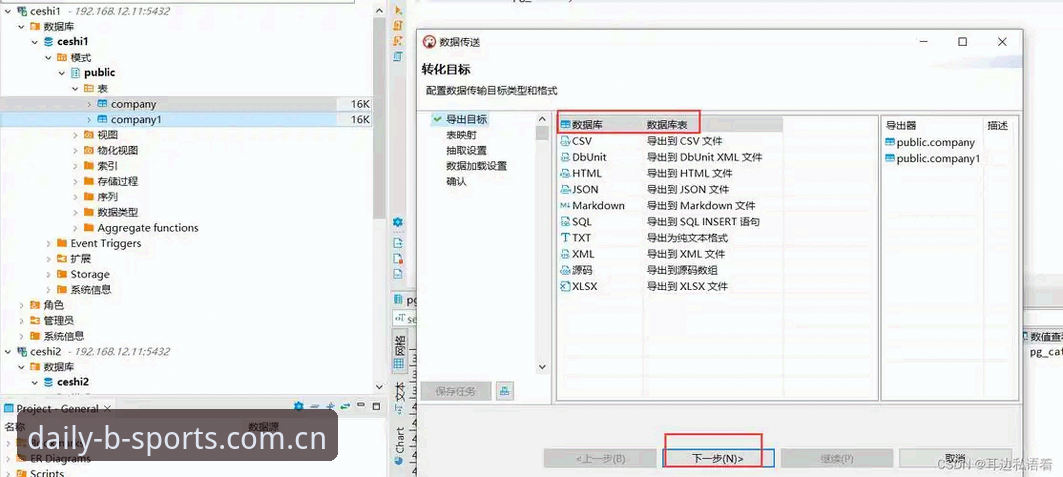Open Project panel gear configuration icon

[298, 407]
